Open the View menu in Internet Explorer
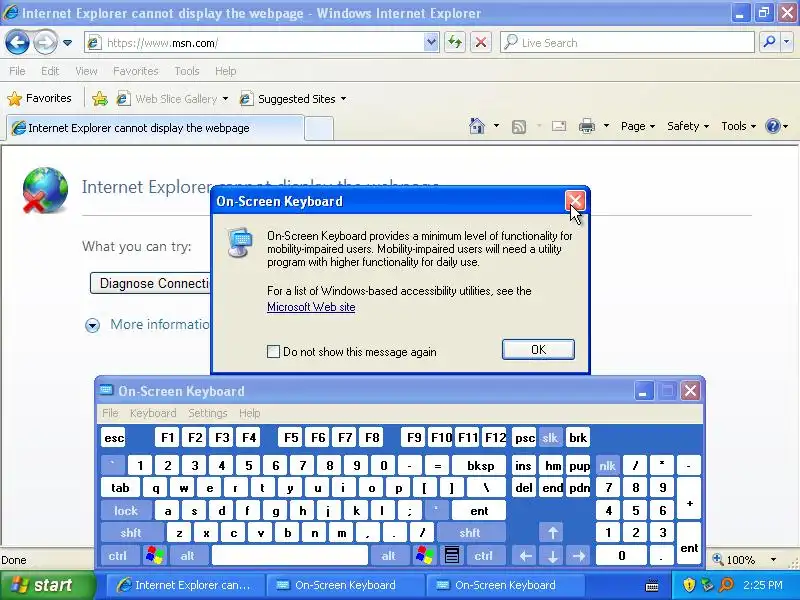Image resolution: width=800 pixels, height=600 pixels. click(x=86, y=71)
